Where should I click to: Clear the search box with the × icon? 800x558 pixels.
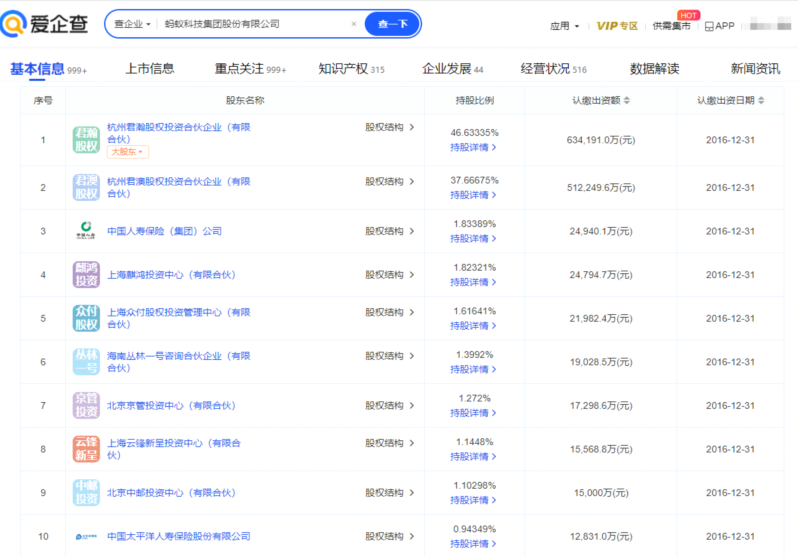pyautogui.click(x=354, y=24)
